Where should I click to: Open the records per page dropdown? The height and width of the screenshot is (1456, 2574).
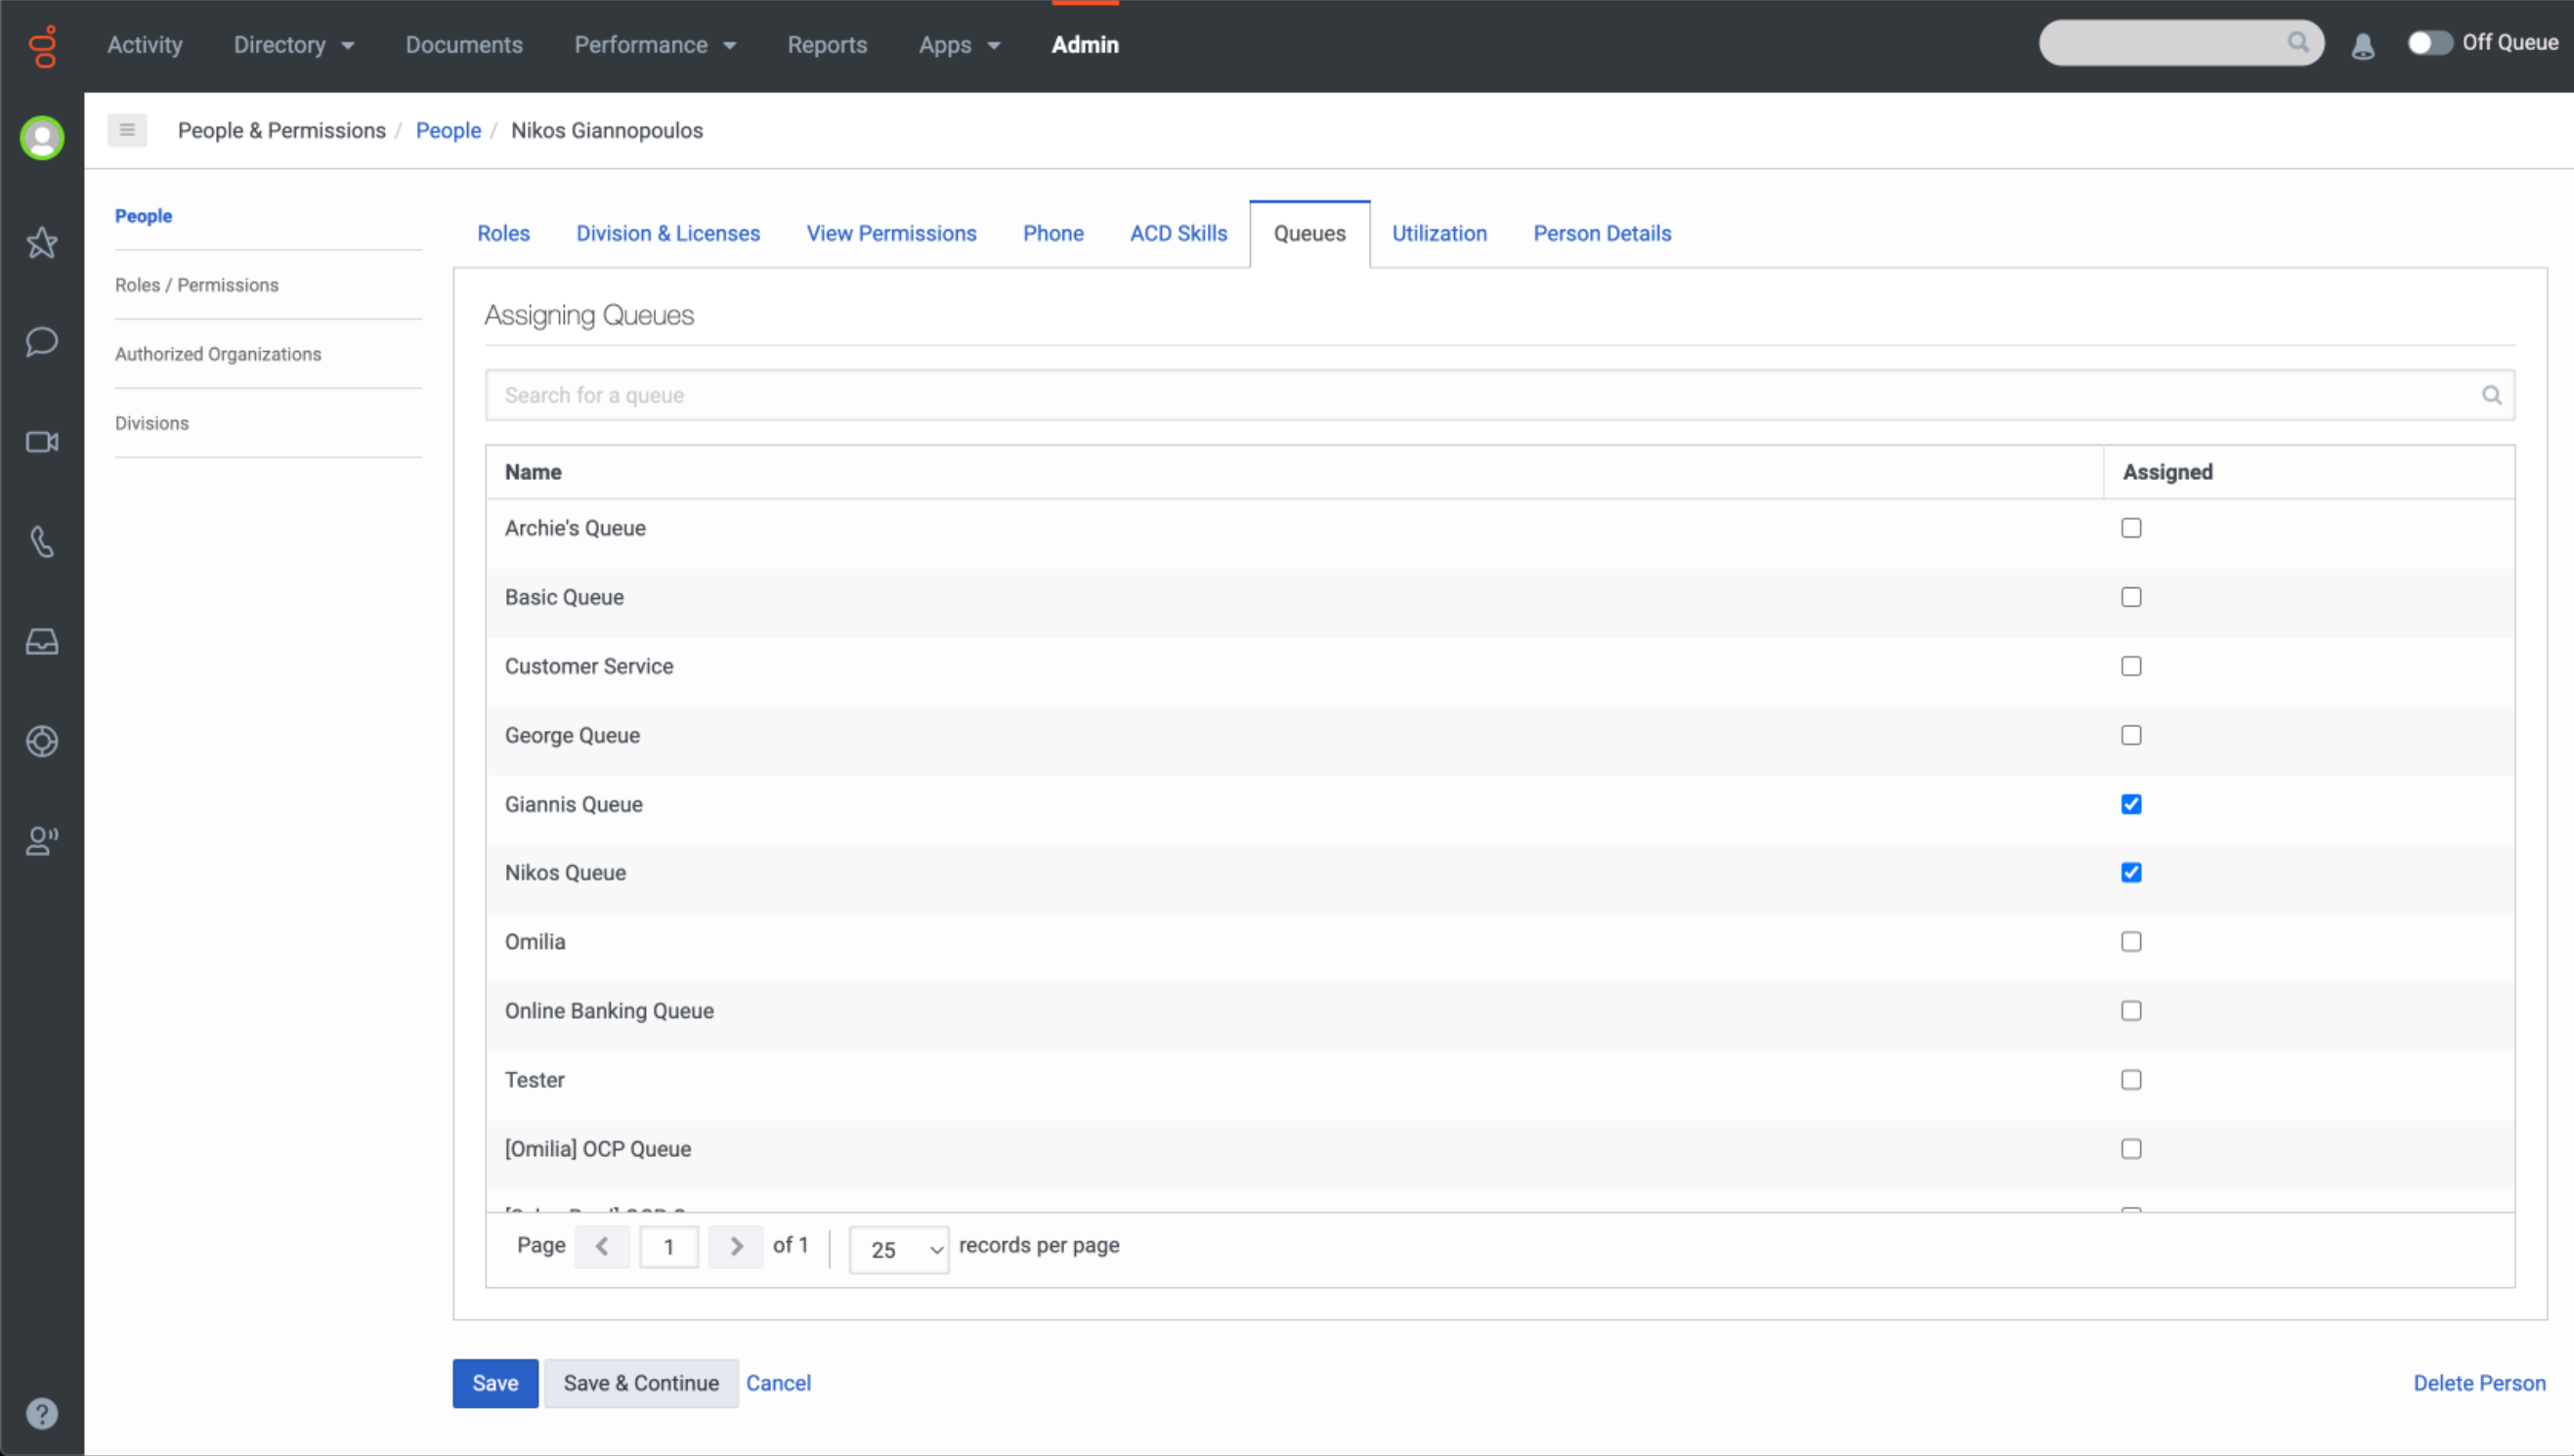898,1249
